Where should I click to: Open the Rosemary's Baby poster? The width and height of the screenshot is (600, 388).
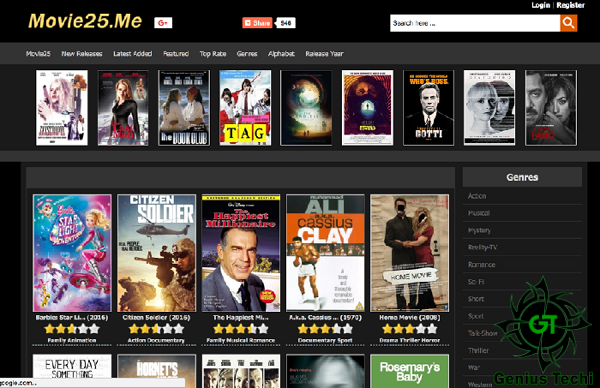(x=409, y=371)
